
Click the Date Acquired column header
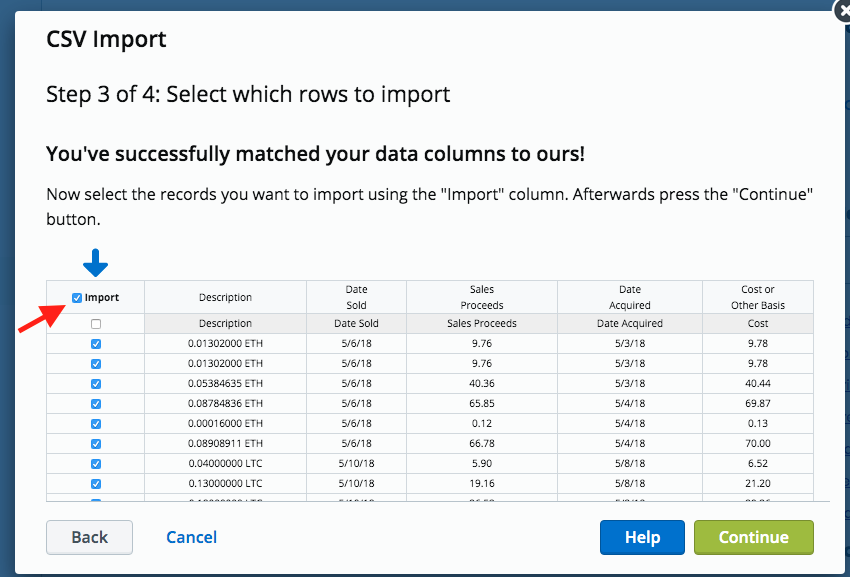630,297
